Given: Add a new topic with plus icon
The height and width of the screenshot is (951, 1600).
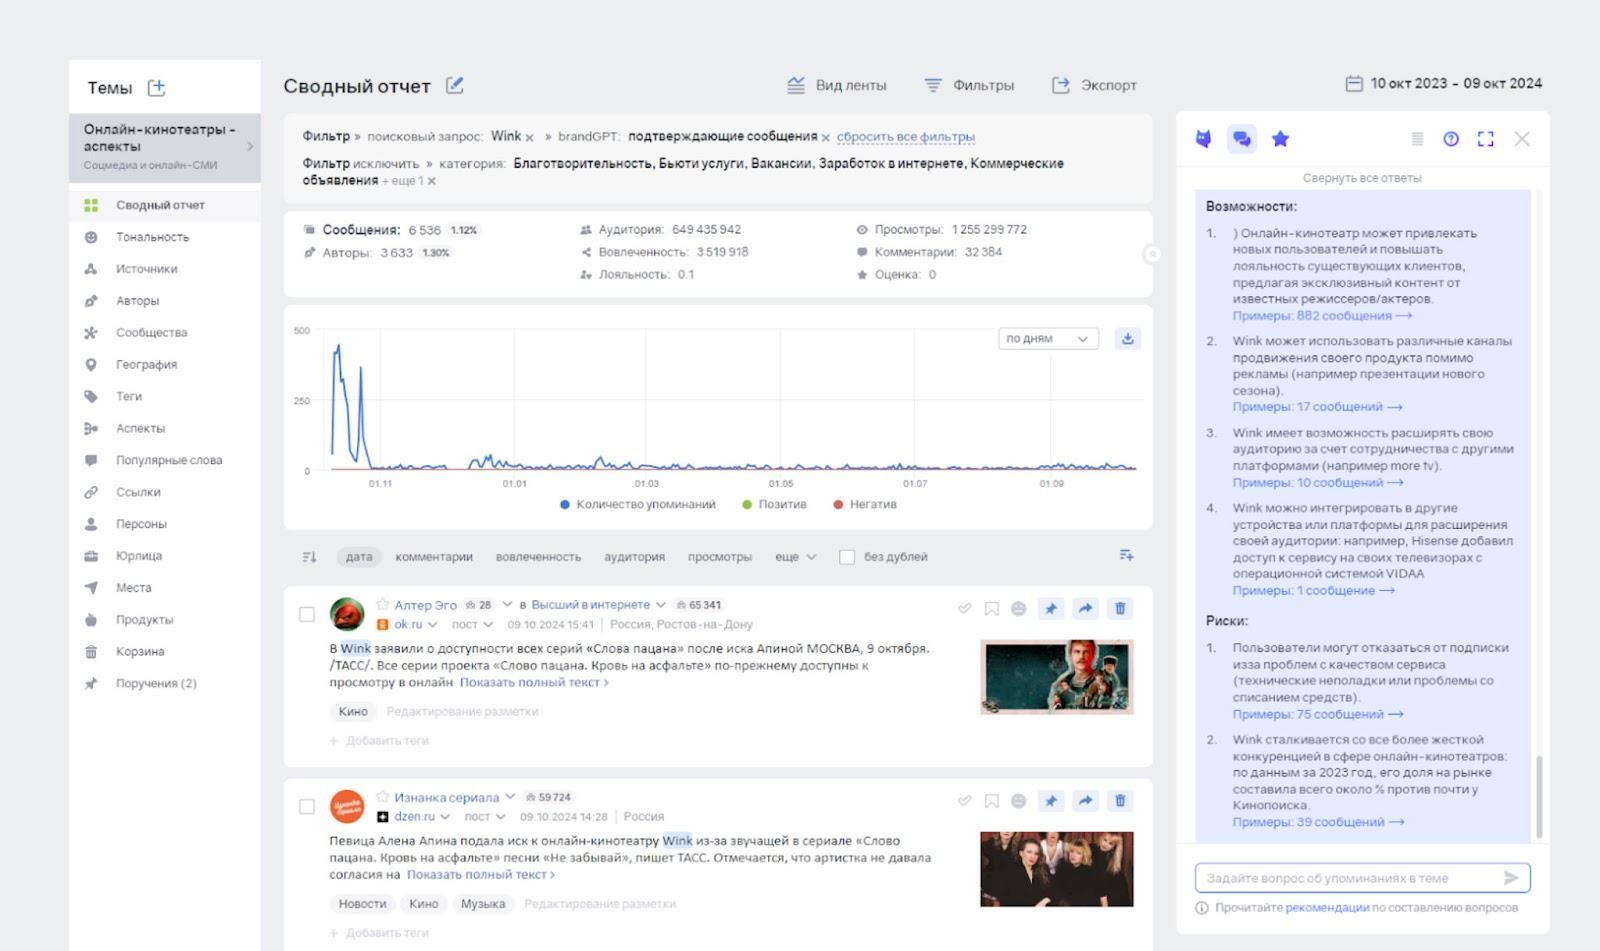Looking at the screenshot, I should 157,88.
